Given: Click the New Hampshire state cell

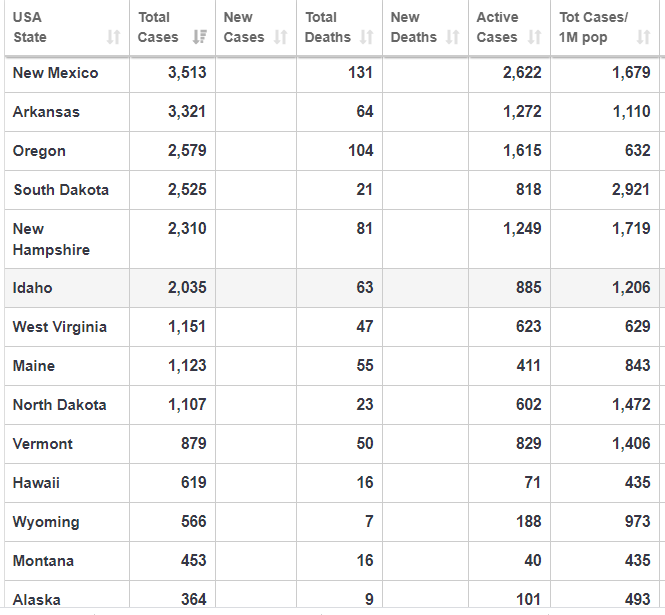Looking at the screenshot, I should tap(50, 239).
